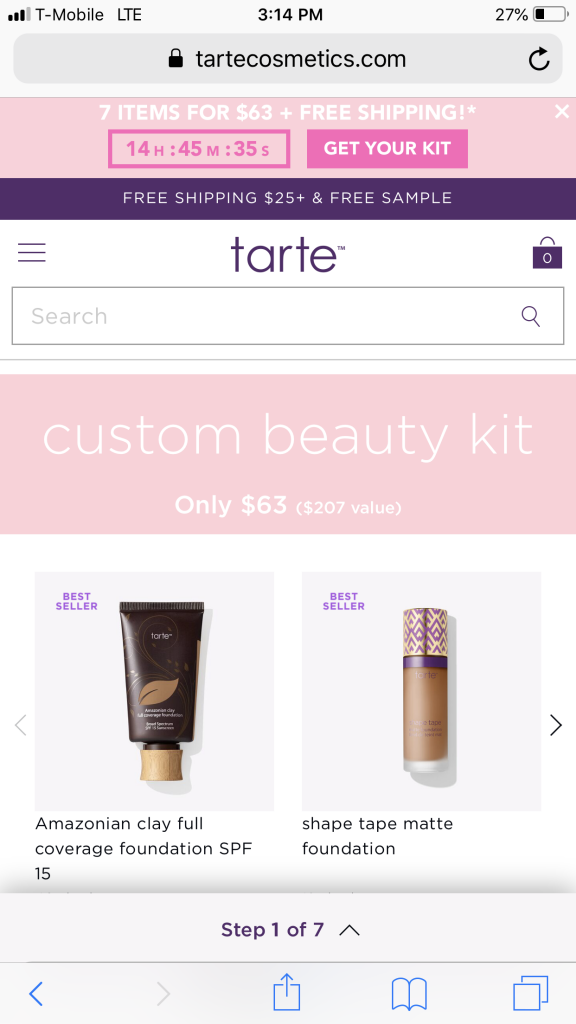Select the Amazonian clay foundation product image
Screen dimensions: 576x1024
tap(154, 691)
